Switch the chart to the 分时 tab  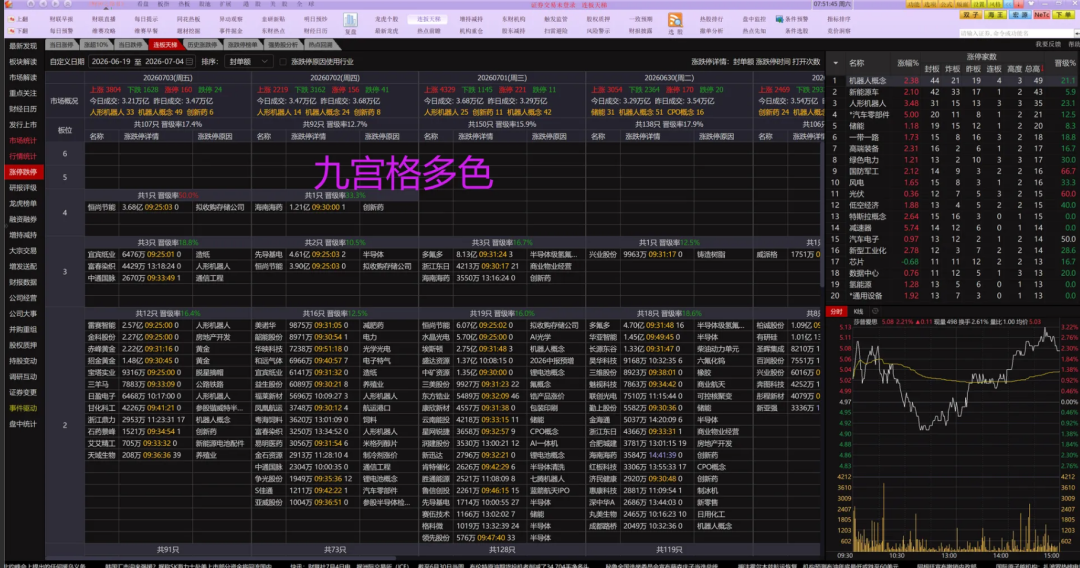coord(836,312)
